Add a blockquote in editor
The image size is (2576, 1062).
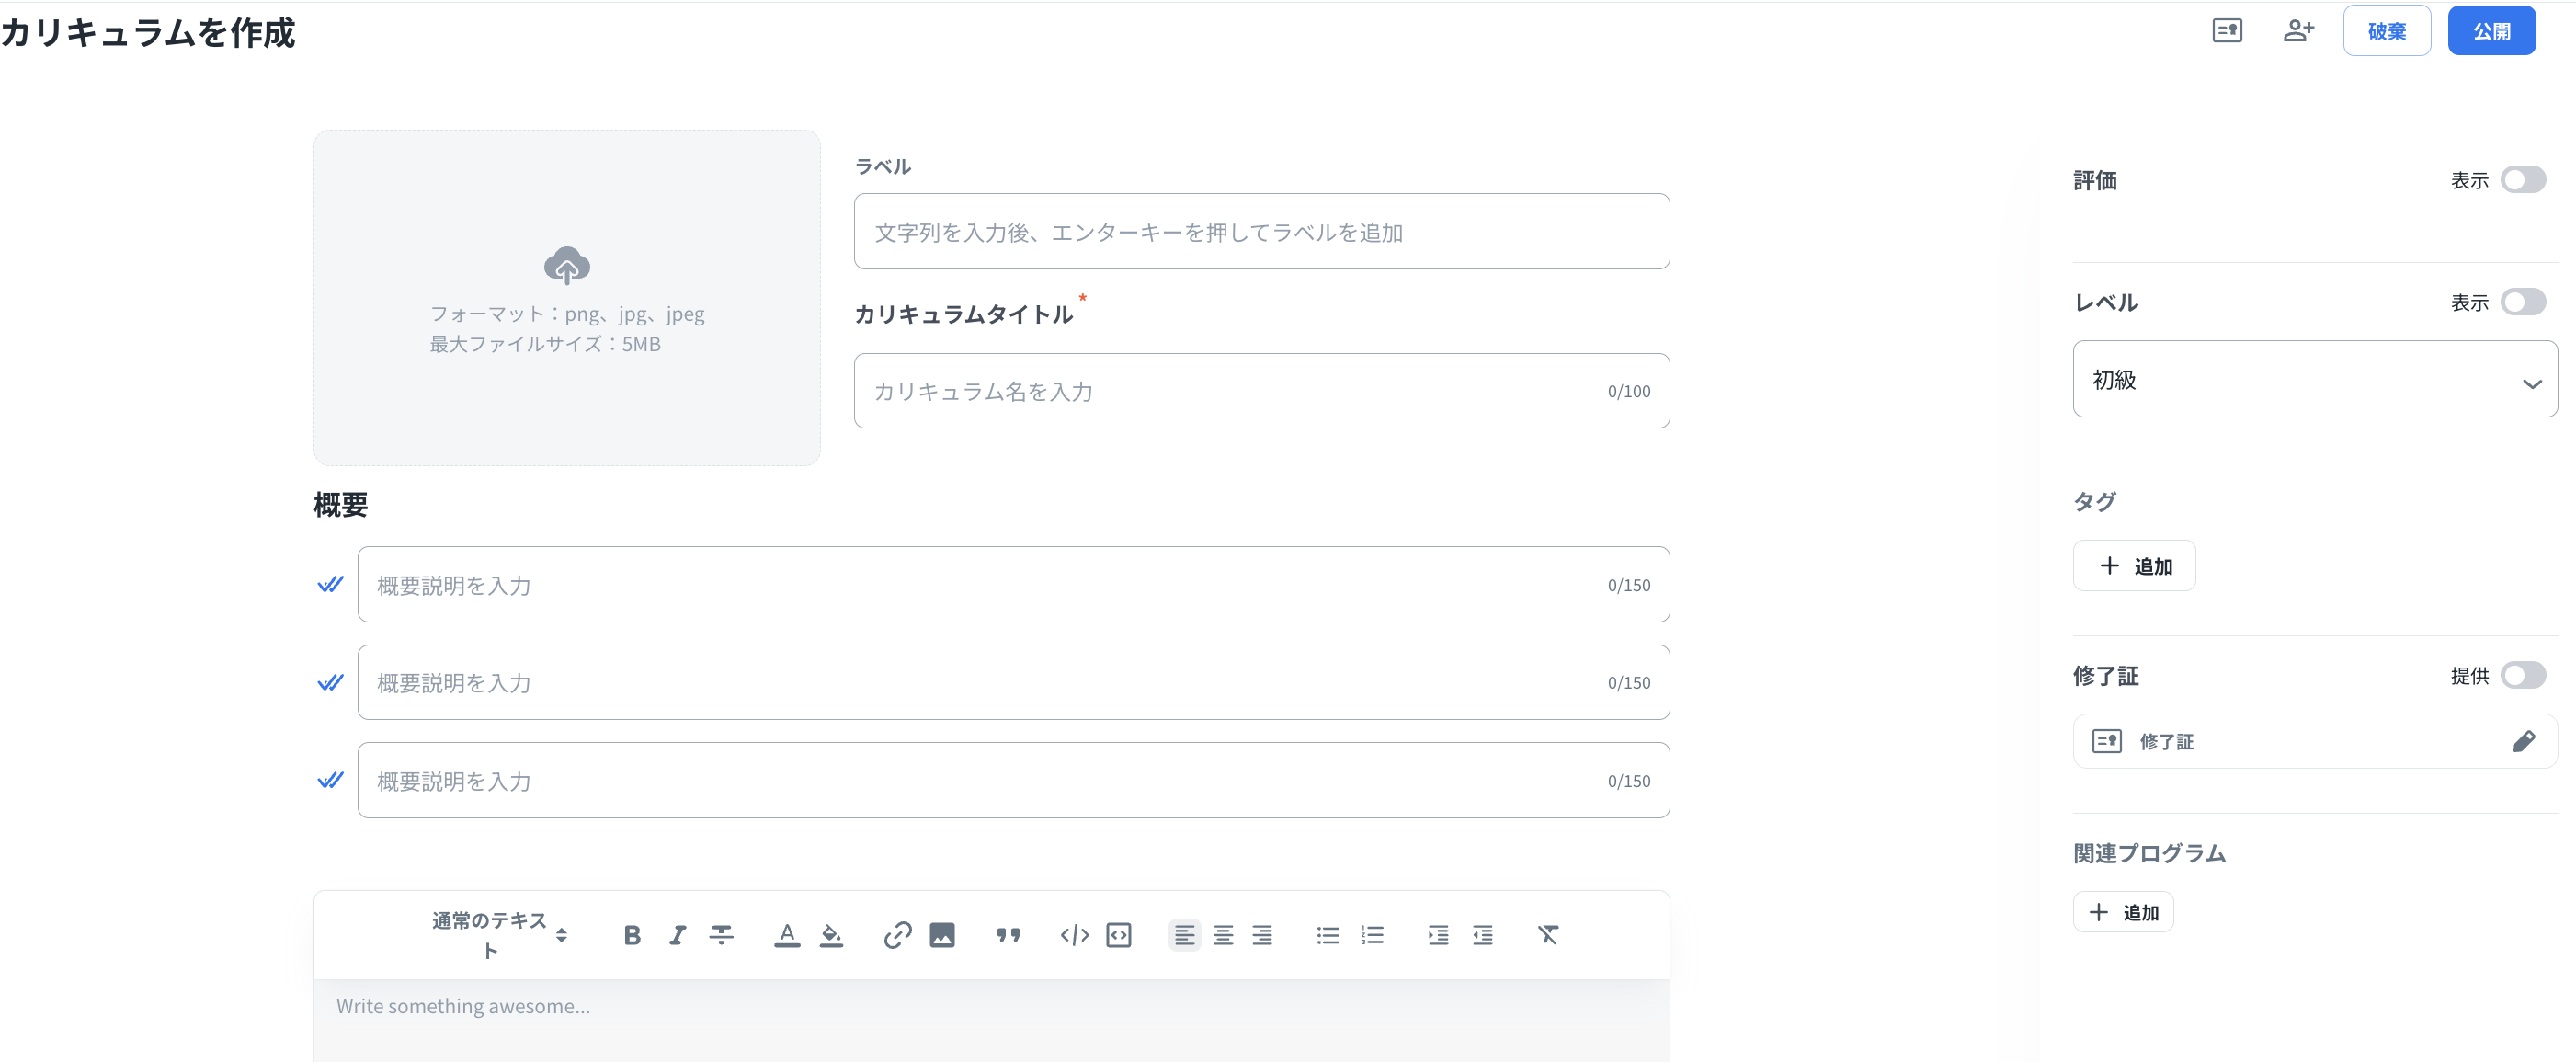pos(1008,935)
